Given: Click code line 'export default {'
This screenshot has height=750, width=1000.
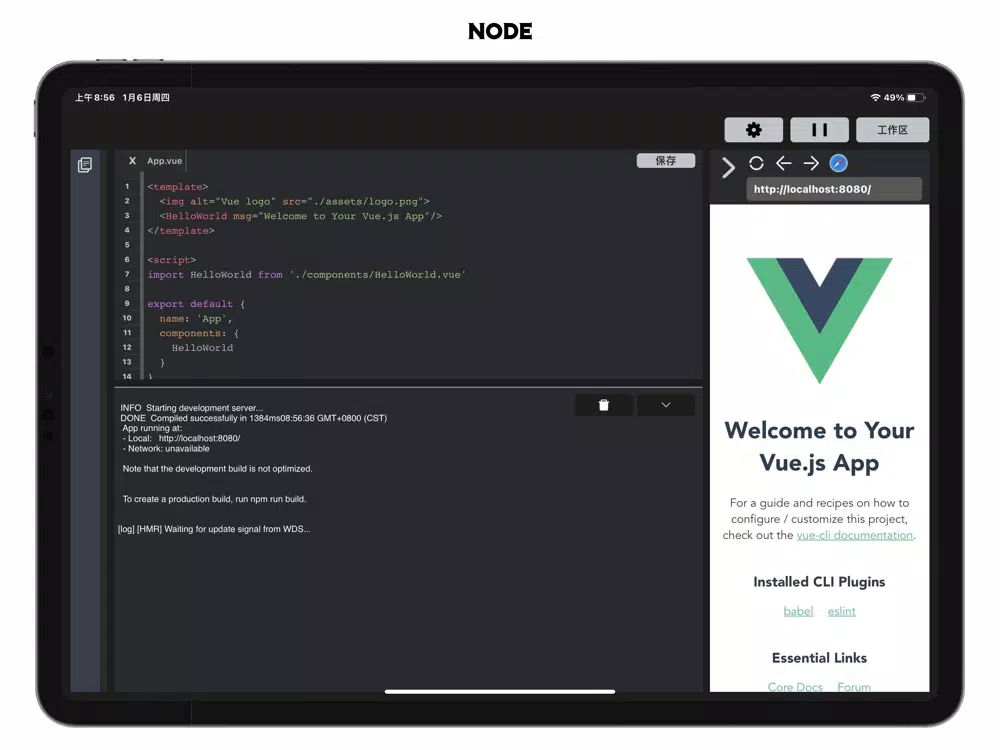Looking at the screenshot, I should 196,304.
